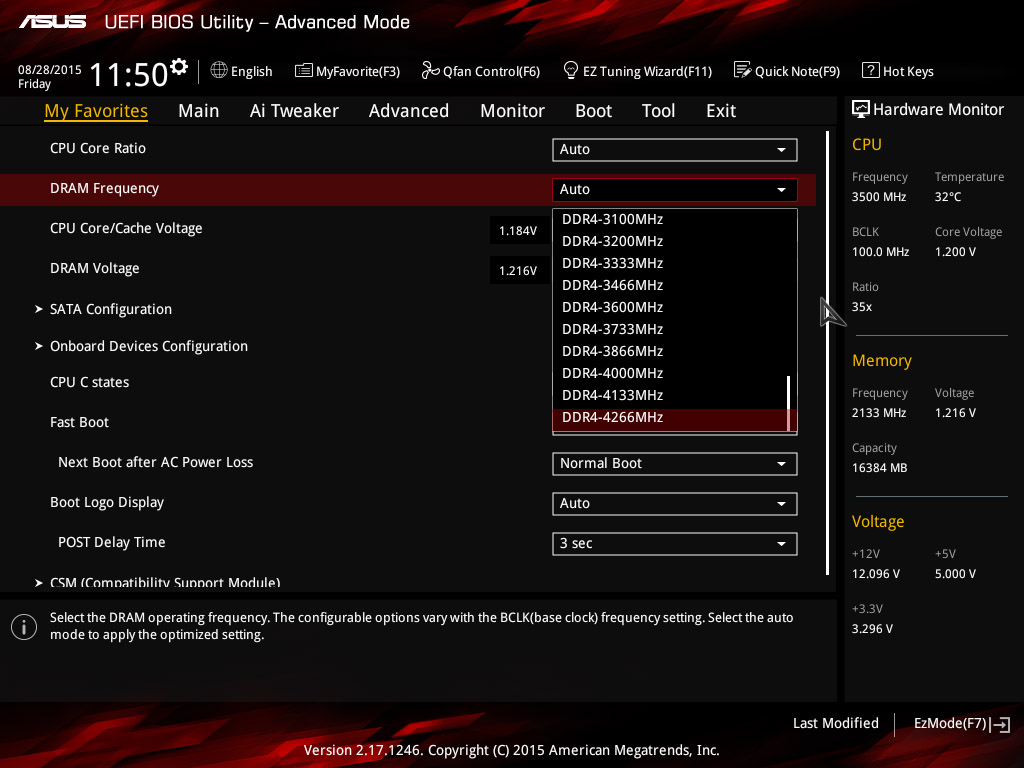Open MyFavorite(F3) list icon

pos(303,71)
